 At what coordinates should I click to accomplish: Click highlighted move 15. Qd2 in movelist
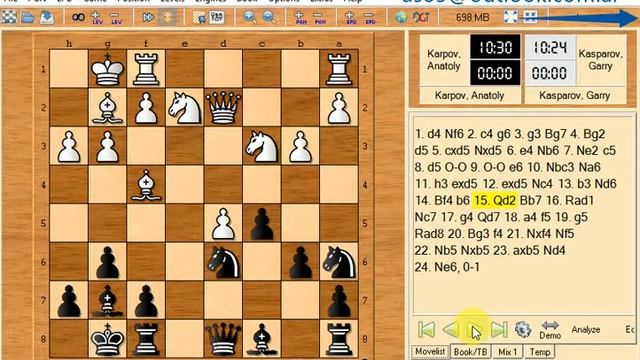(x=495, y=200)
